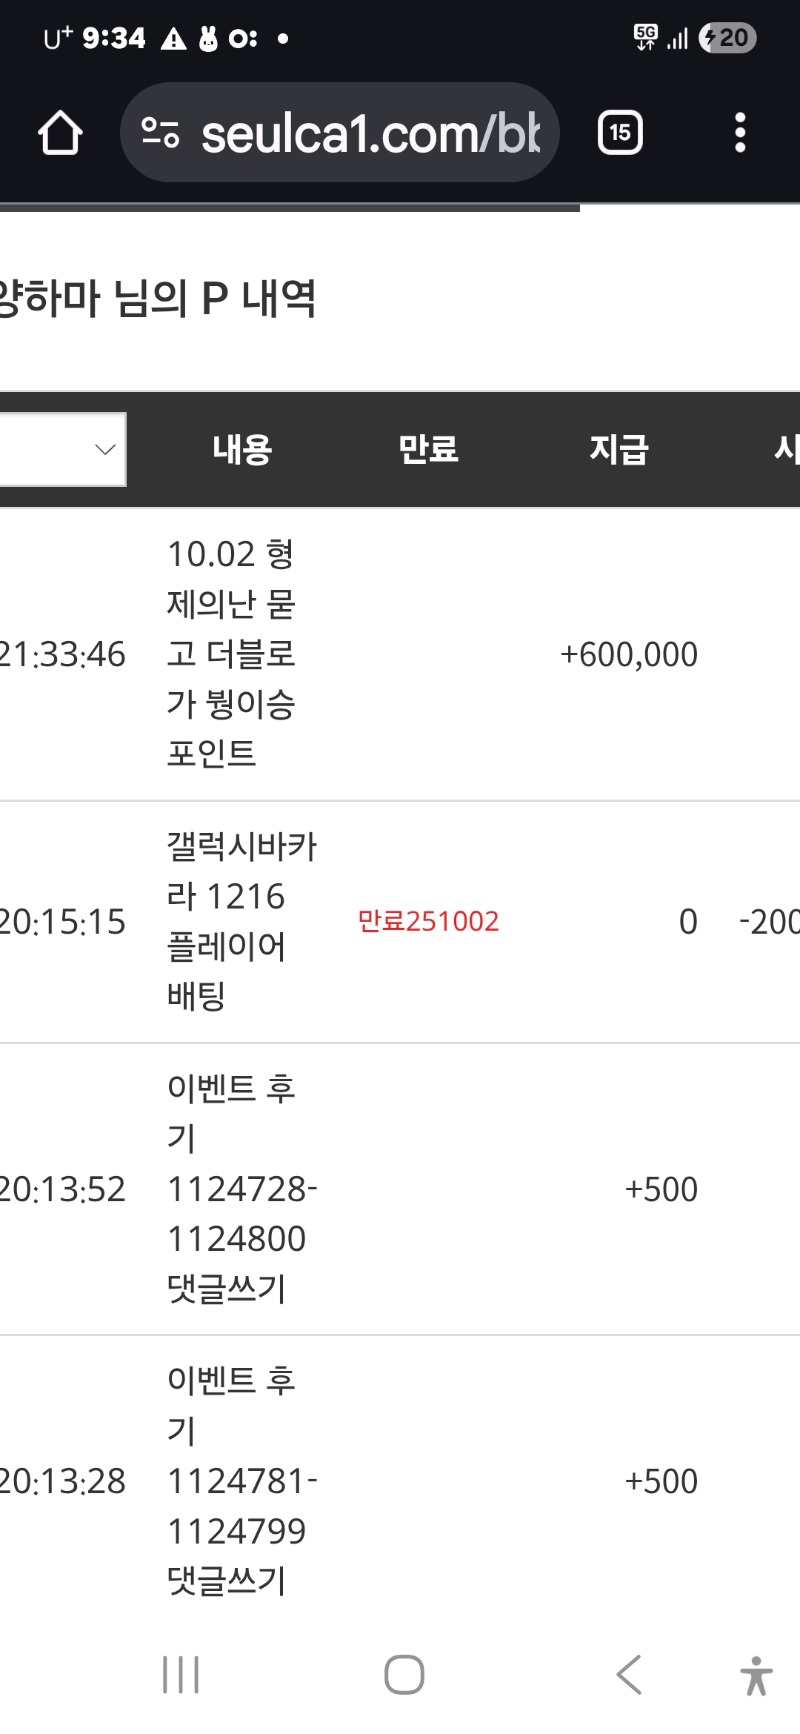Tap the Android recent apps icon
800x1734 pixels.
point(181,1674)
